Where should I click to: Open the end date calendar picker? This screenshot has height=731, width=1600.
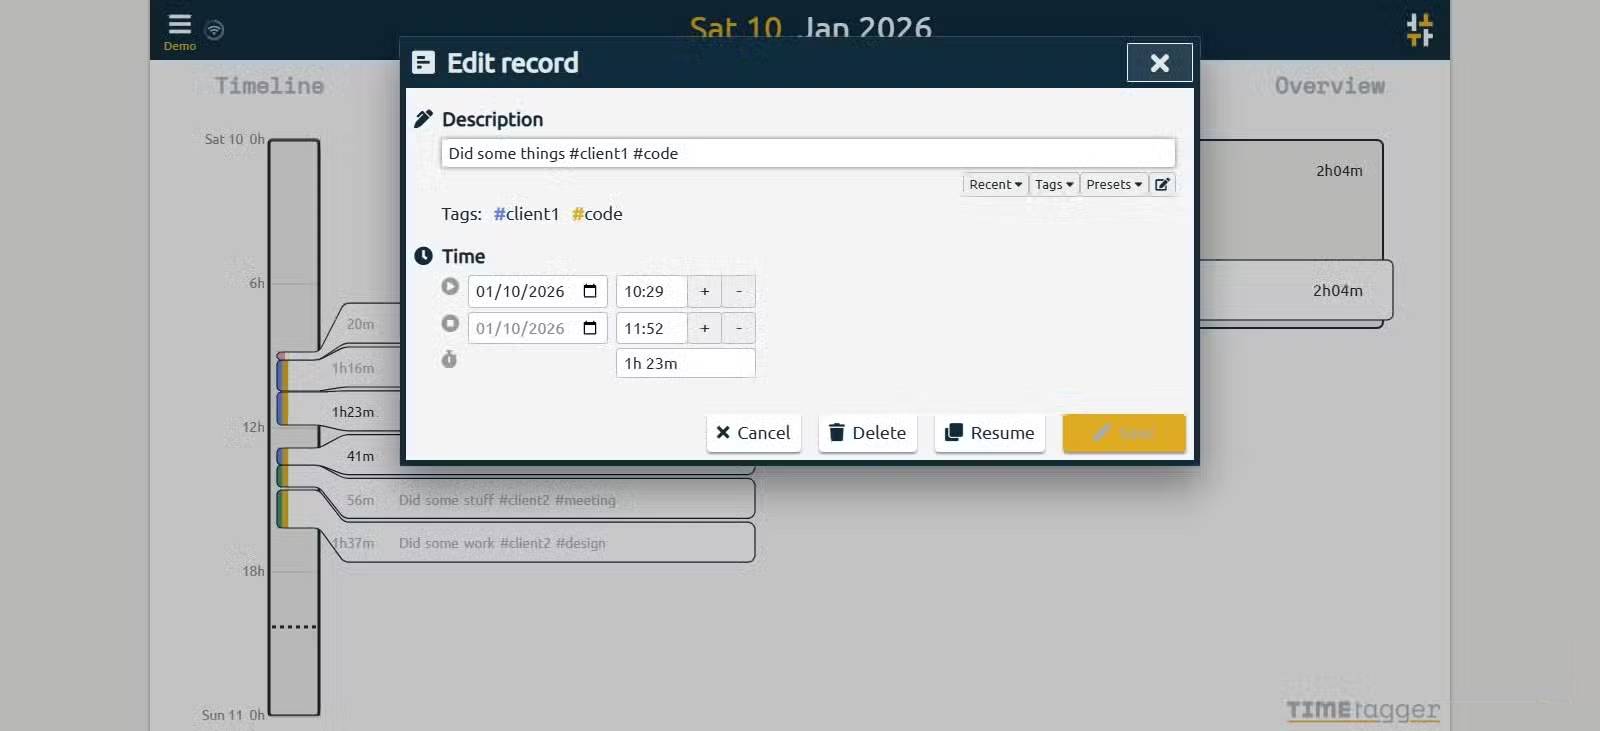(x=590, y=328)
